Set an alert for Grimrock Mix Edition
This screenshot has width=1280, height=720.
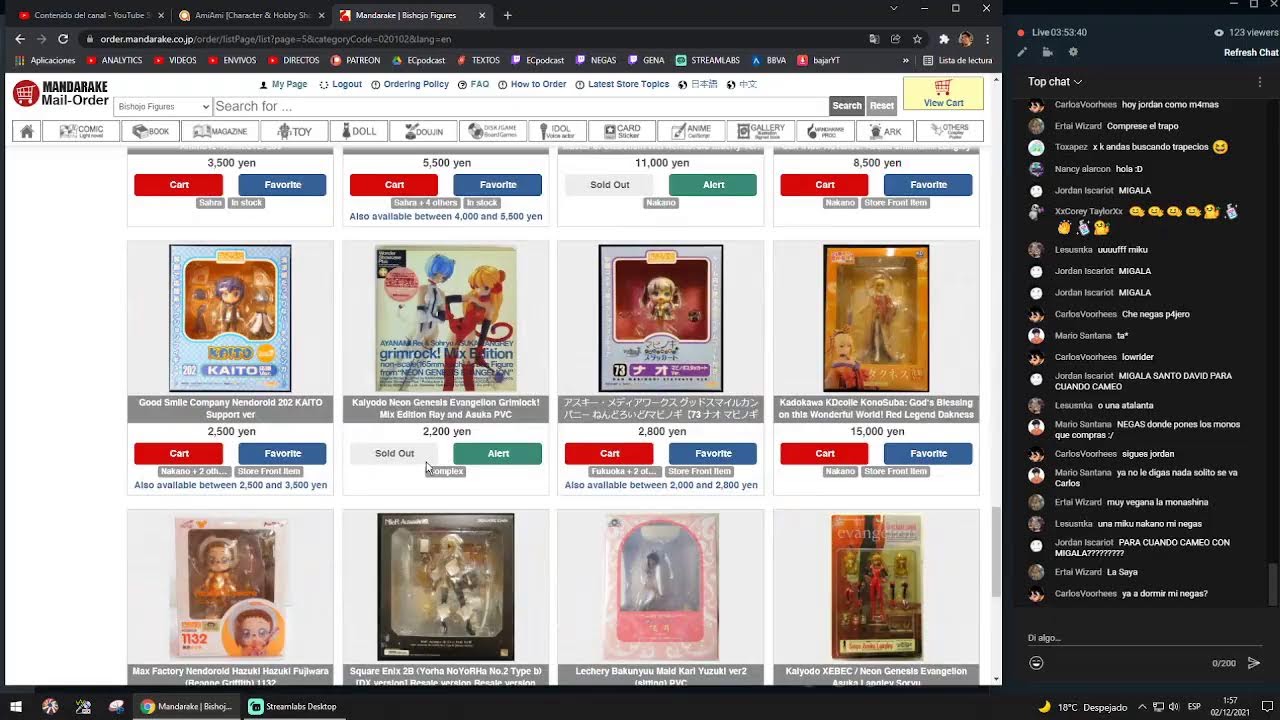pos(497,453)
